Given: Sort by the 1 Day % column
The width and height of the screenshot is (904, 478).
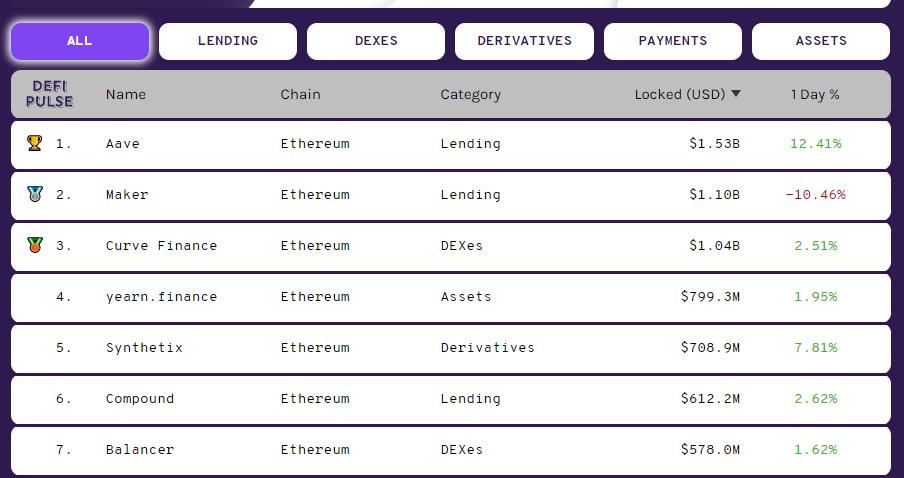Looking at the screenshot, I should [815, 94].
